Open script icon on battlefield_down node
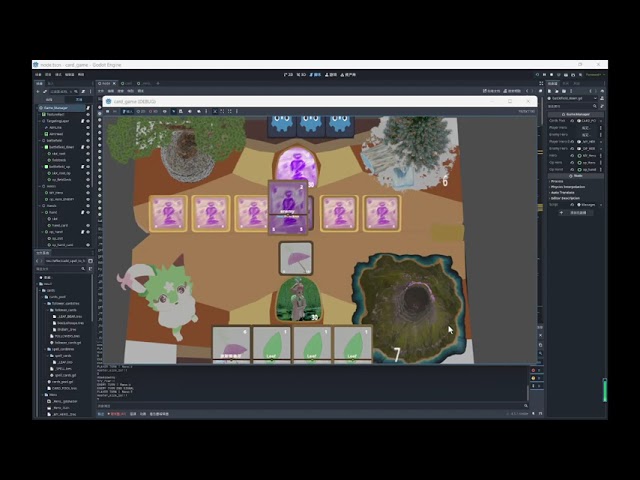This screenshot has width=640, height=480. pos(82,147)
